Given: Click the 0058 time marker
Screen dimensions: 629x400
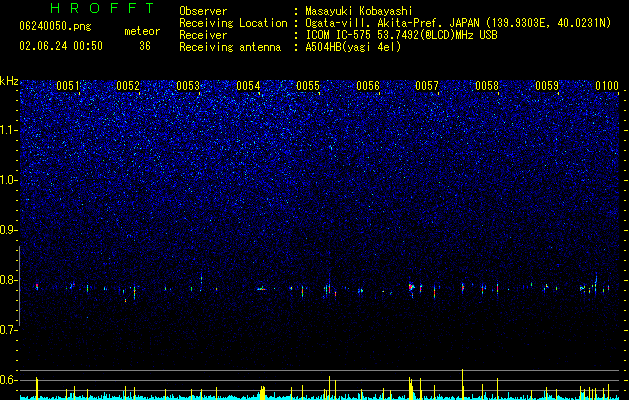Looking at the screenshot, I should coord(487,86).
